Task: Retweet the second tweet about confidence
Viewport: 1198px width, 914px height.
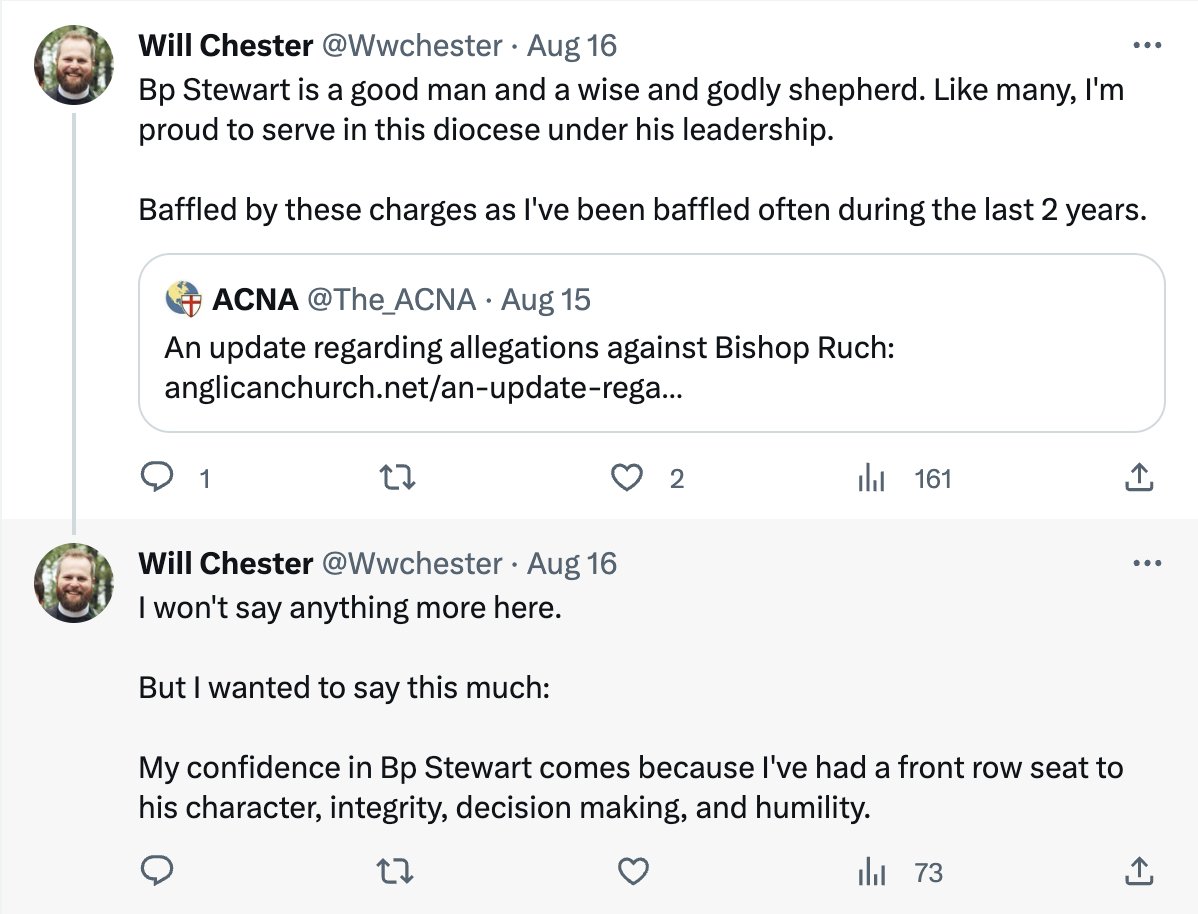Action: click(x=398, y=873)
